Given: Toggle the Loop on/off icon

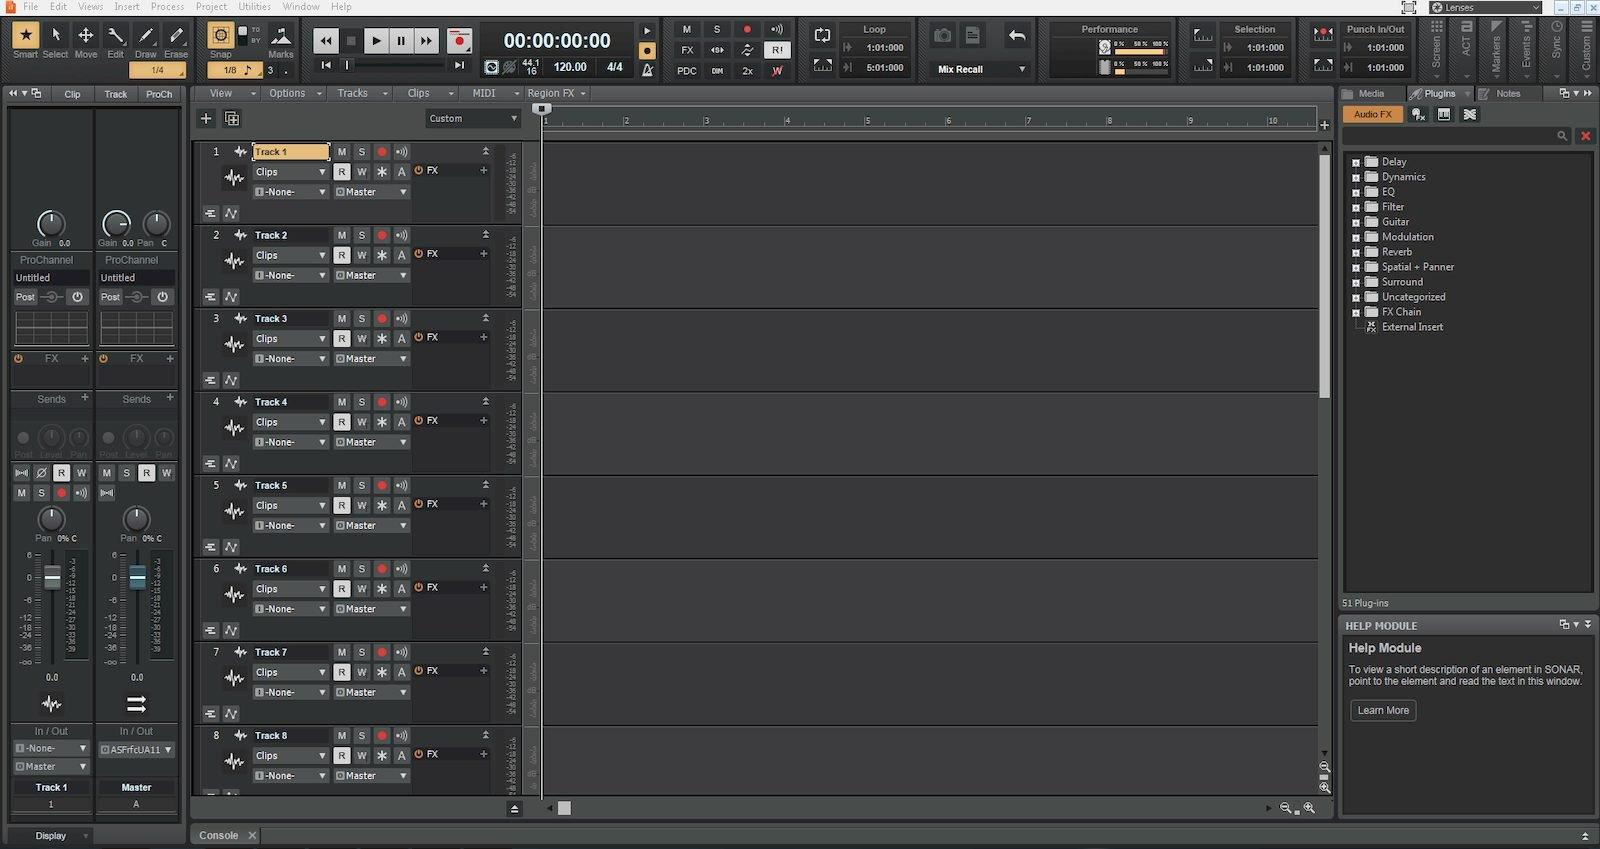Looking at the screenshot, I should (x=822, y=35).
